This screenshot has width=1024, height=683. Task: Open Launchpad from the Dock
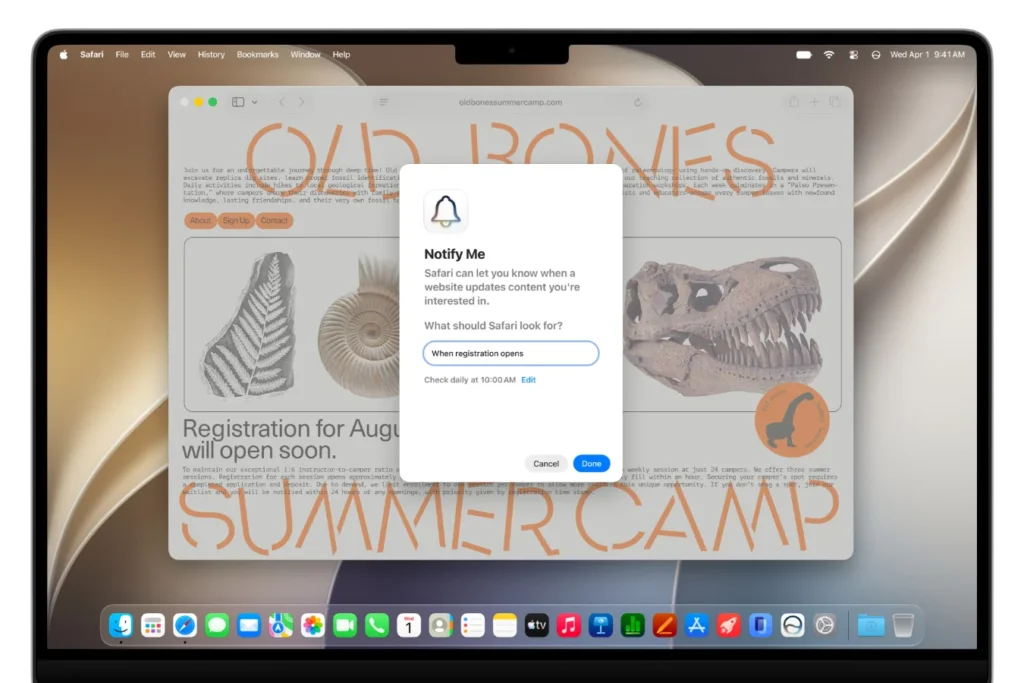pyautogui.click(x=153, y=626)
